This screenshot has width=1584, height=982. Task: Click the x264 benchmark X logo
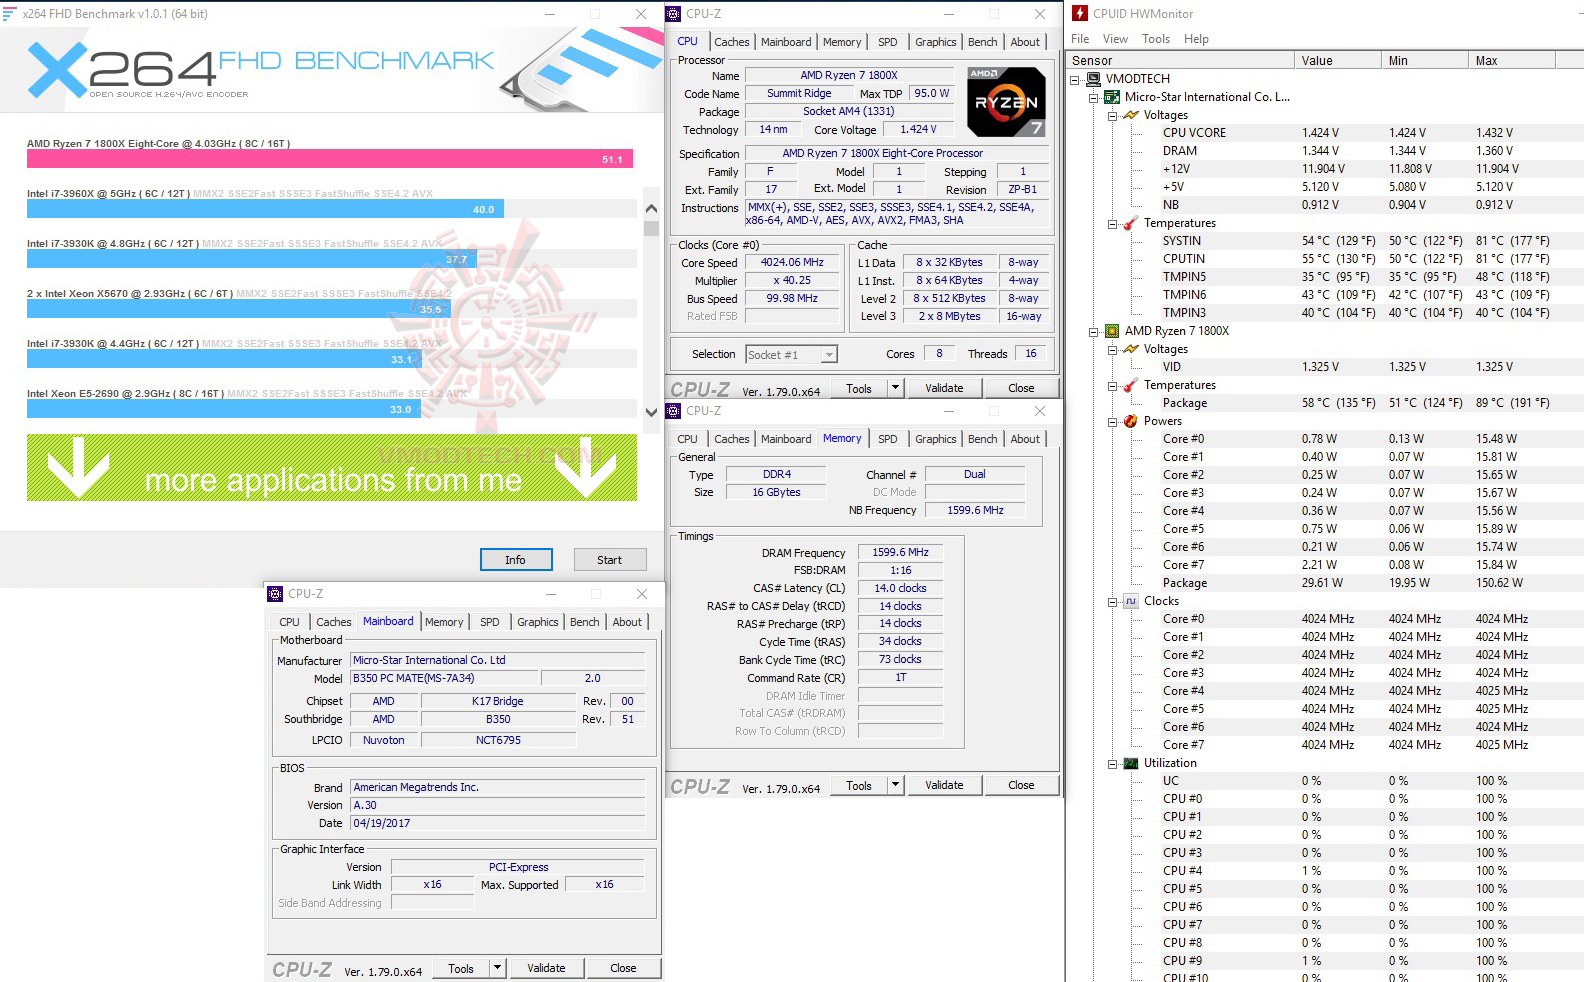(57, 70)
